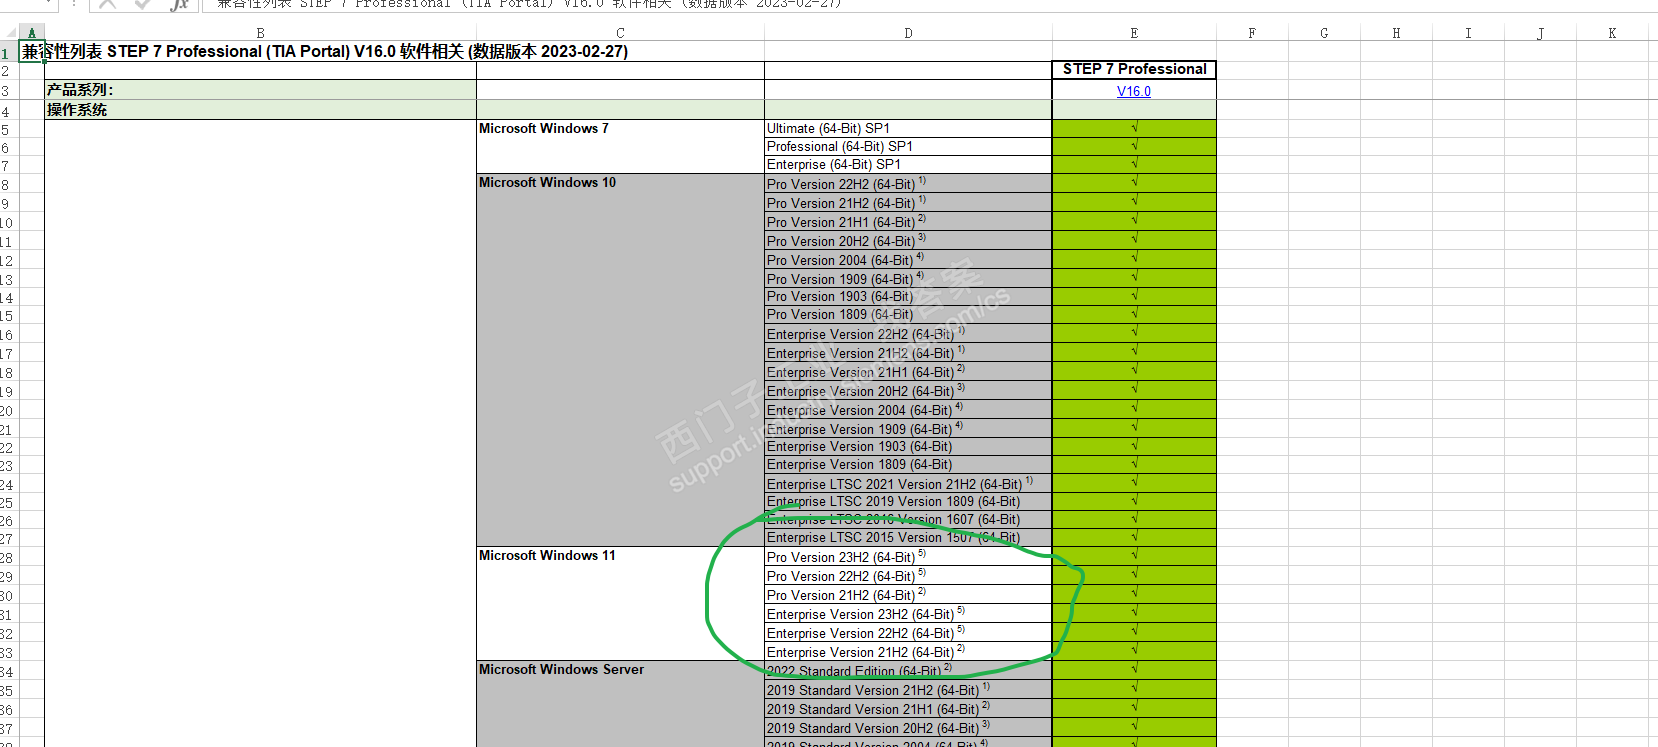The image size is (1658, 747).
Task: Click 'Enterprise Version 1903 (64-Bit)' cell
Action: pyautogui.click(x=908, y=447)
